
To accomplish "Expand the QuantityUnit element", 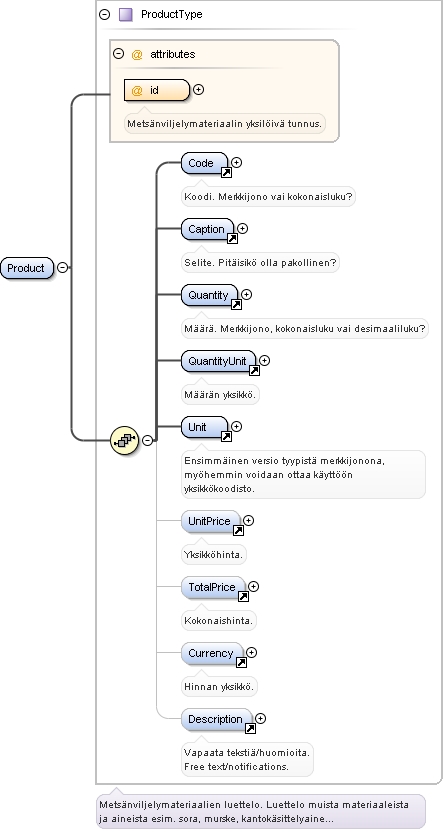I will (x=264, y=360).
